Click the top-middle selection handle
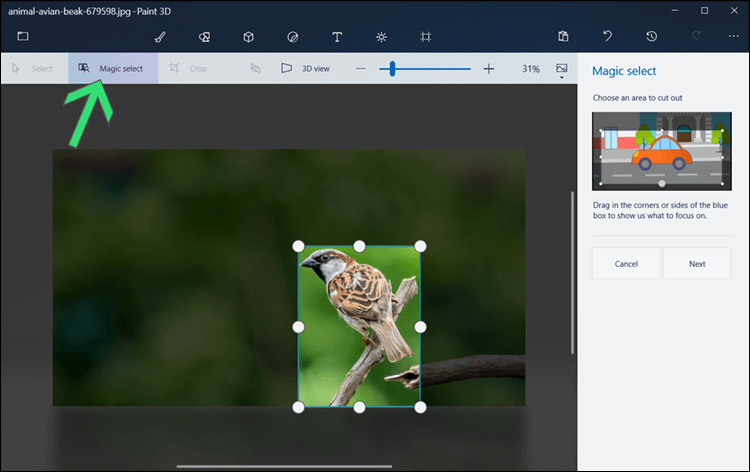 (359, 246)
